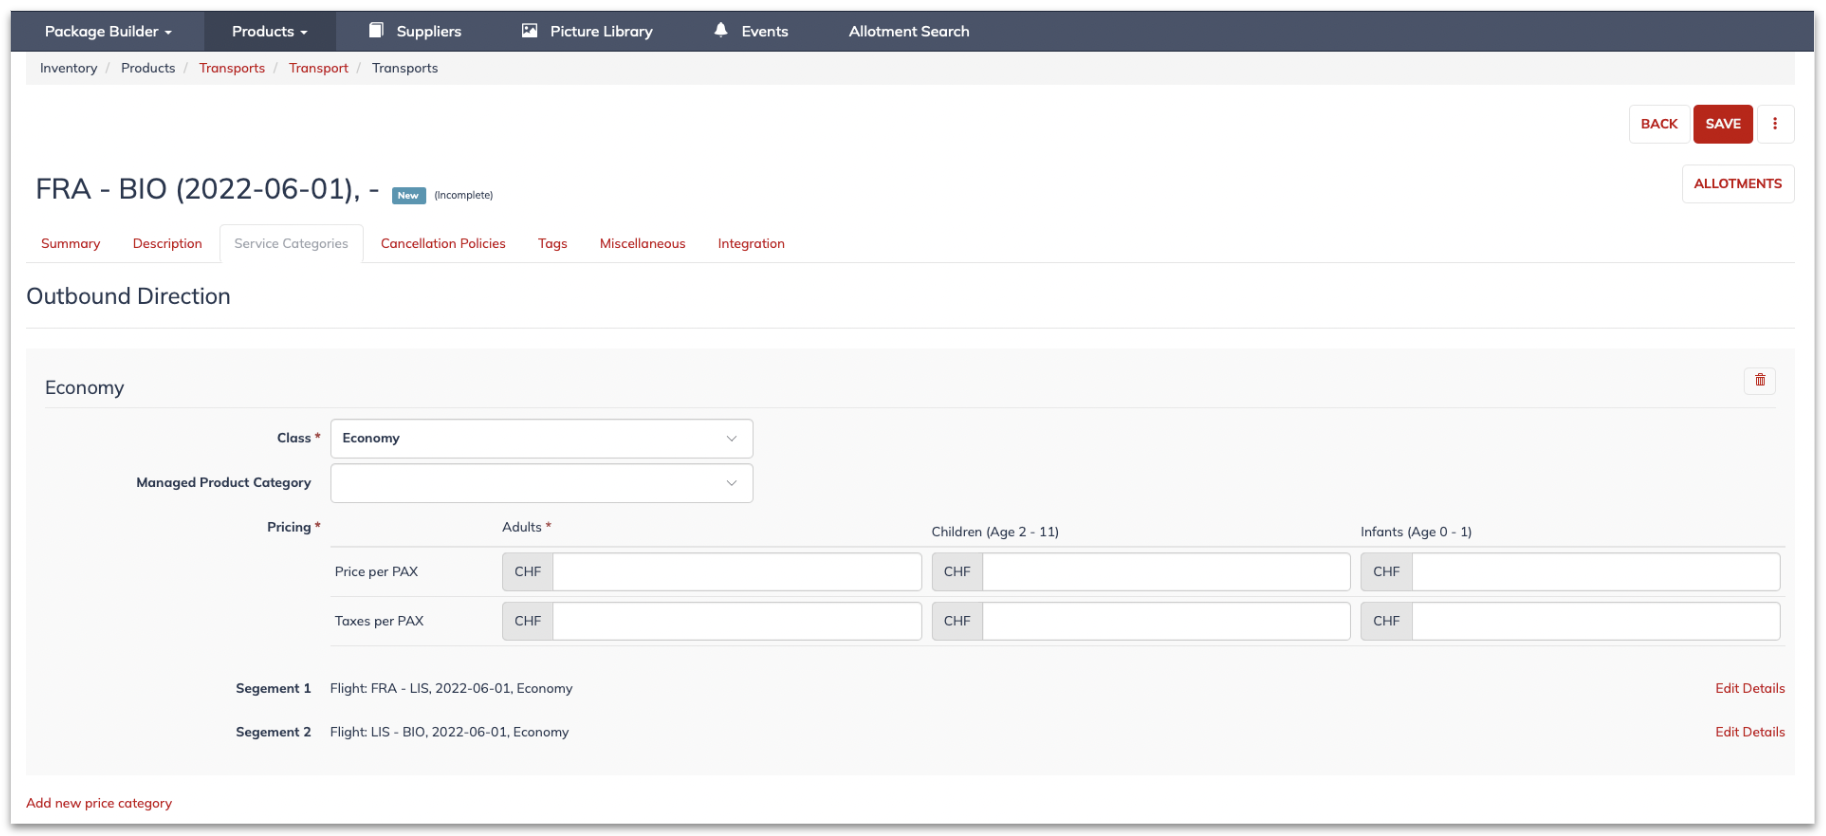Screen dimensions: 1826x836
Task: Open the Package Builder dropdown menu
Action: click(108, 31)
